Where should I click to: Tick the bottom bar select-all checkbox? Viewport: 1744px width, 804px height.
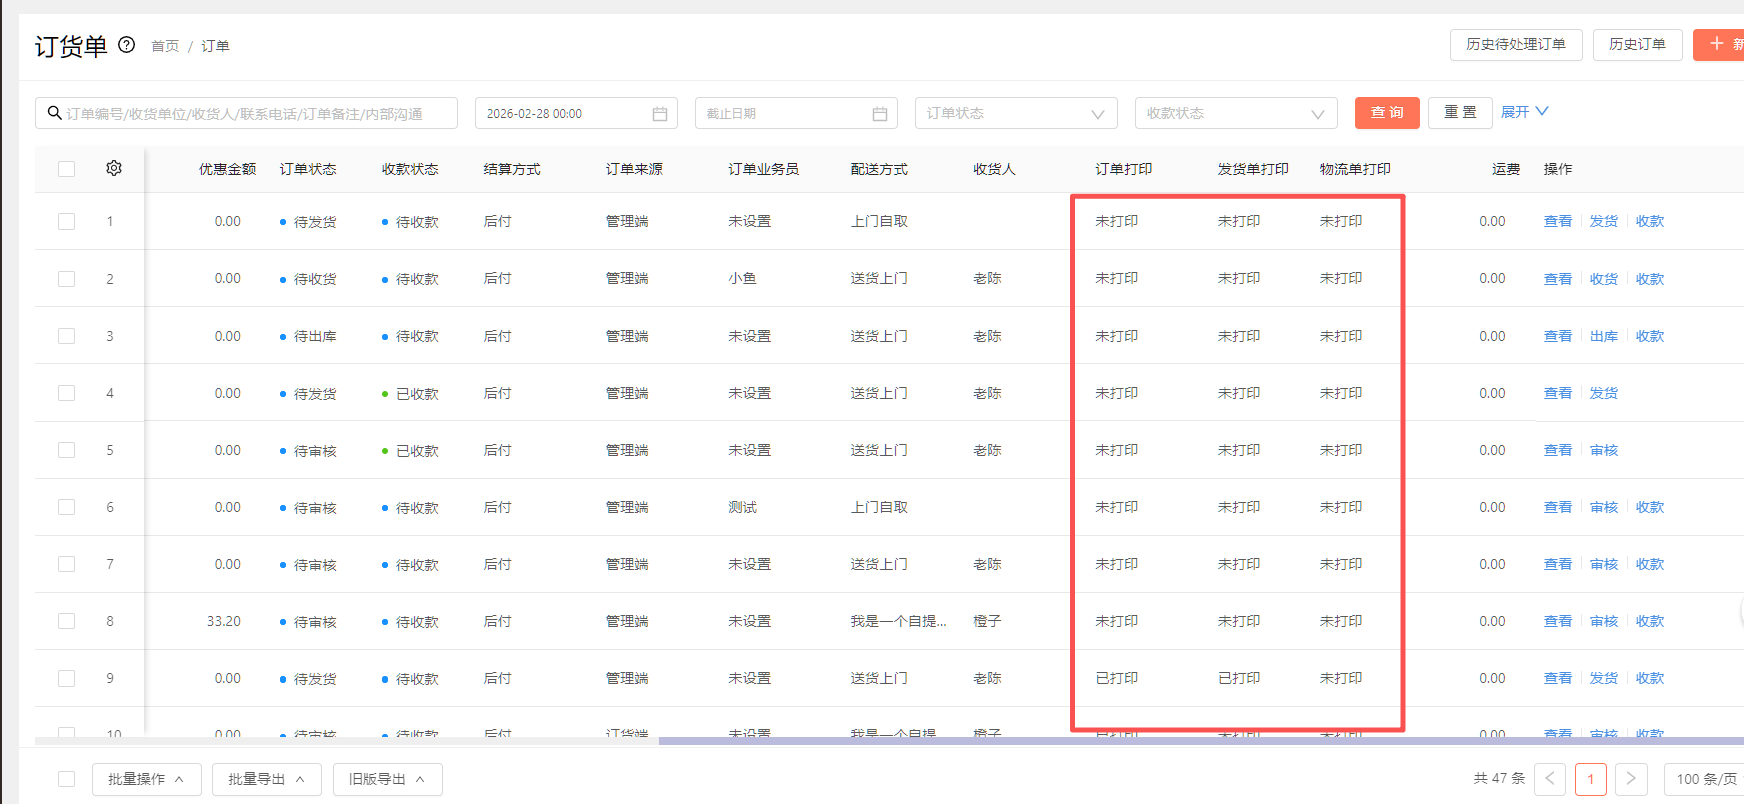(x=67, y=779)
